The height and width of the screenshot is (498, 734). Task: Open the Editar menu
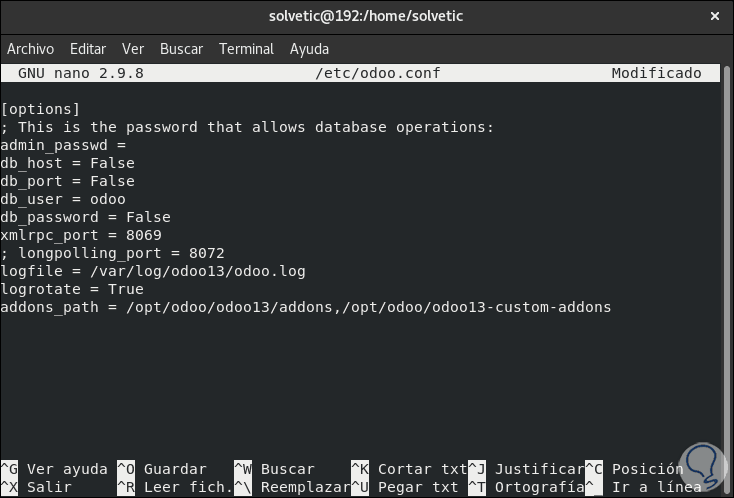(x=88, y=49)
